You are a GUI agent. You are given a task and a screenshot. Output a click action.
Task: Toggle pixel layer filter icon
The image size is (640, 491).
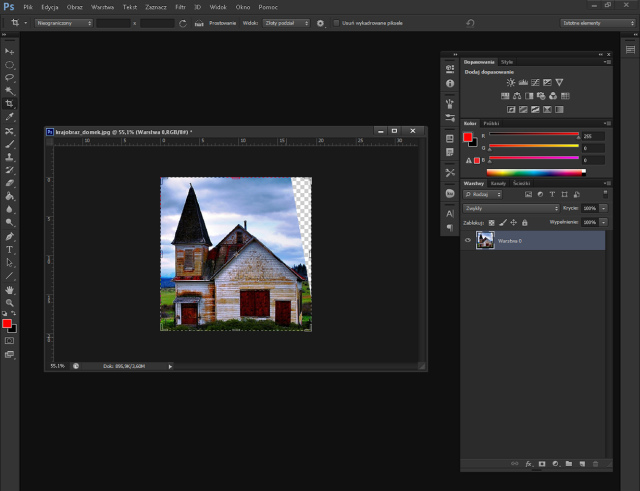pyautogui.click(x=529, y=194)
